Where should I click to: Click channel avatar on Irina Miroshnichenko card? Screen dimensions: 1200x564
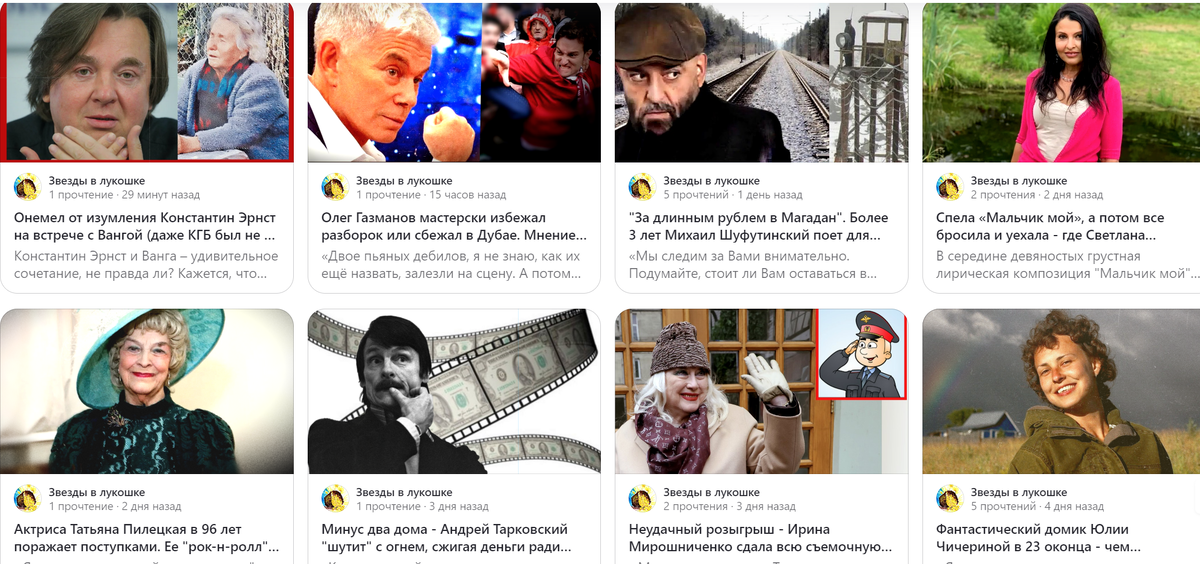coord(641,498)
